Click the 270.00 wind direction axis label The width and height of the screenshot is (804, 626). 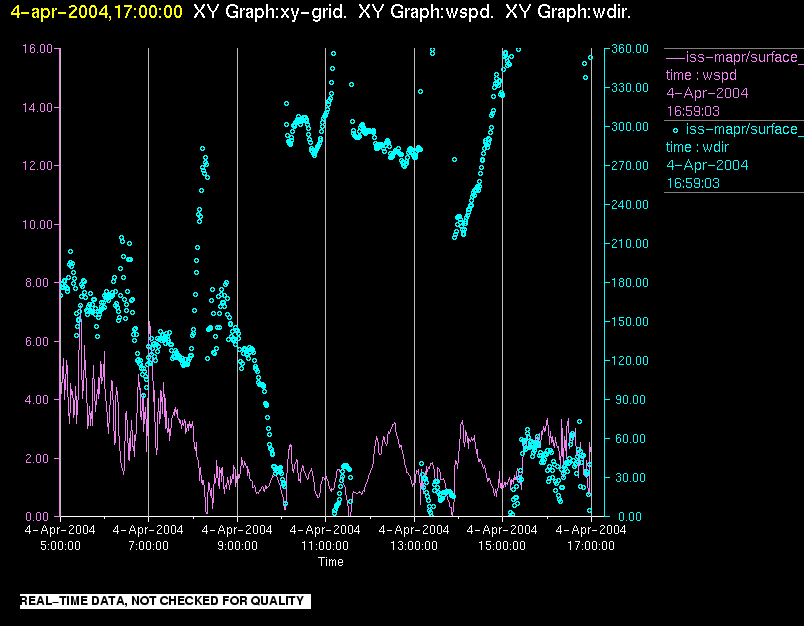coord(630,166)
